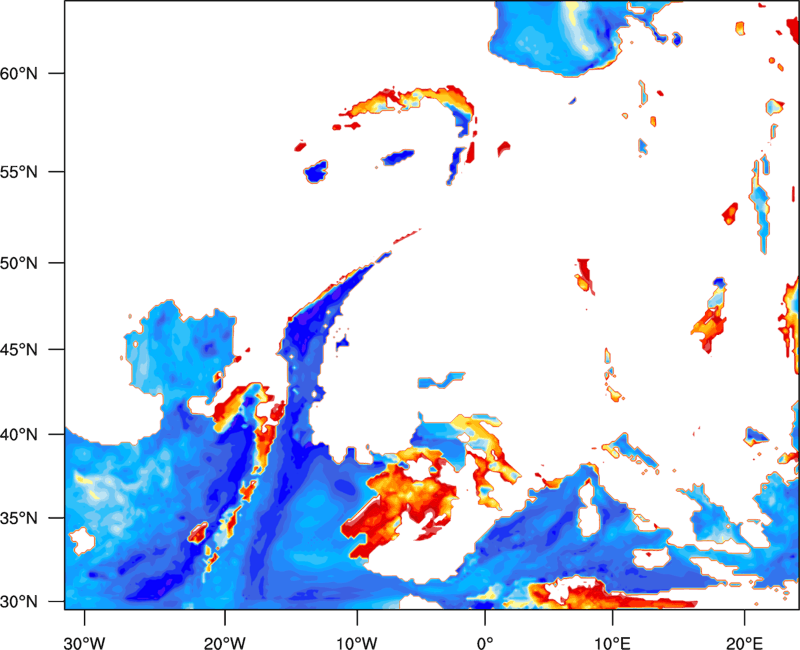Click the 40°N latitude label
Image resolution: width=800 pixels, height=650 pixels.
(x=19, y=435)
